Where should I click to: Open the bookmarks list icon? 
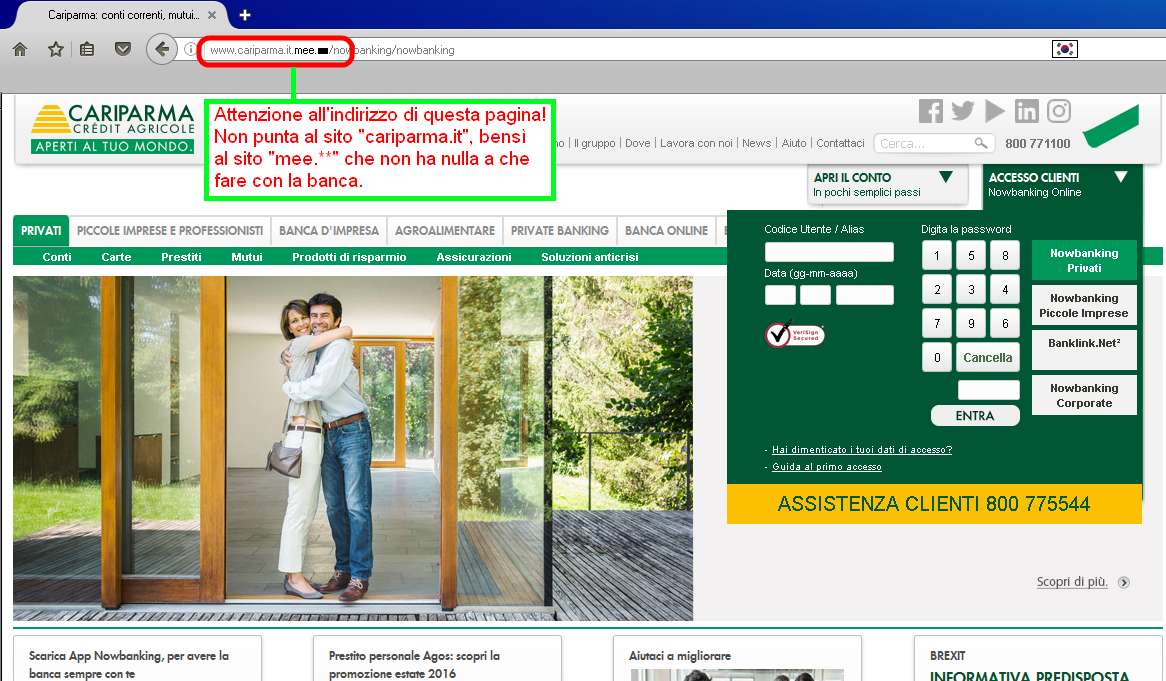pyautogui.click(x=87, y=50)
